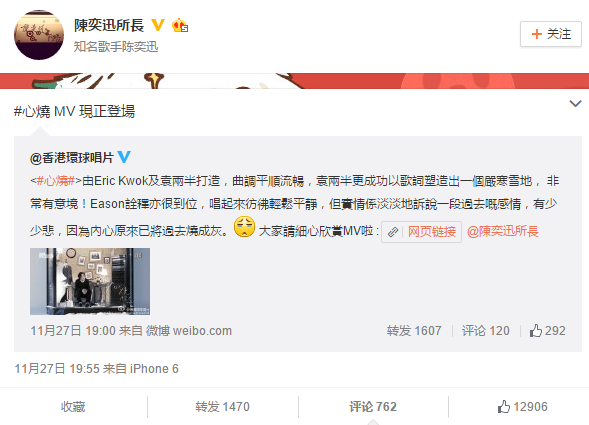Screen dimensions: 589x425
Task: Expand the post options chevron arrow
Action: click(x=575, y=104)
